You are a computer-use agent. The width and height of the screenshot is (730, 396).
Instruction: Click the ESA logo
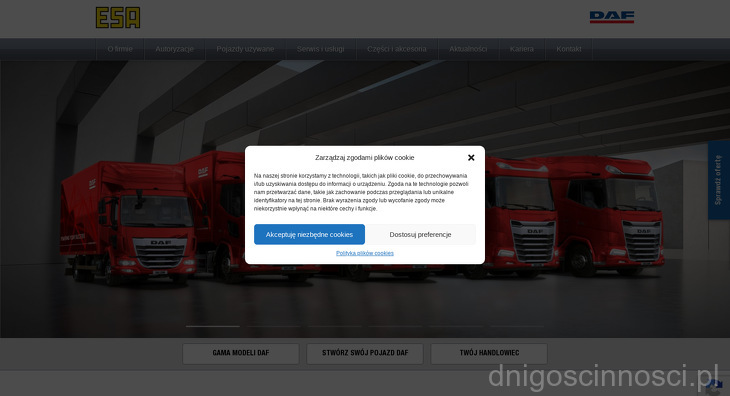coord(118,18)
